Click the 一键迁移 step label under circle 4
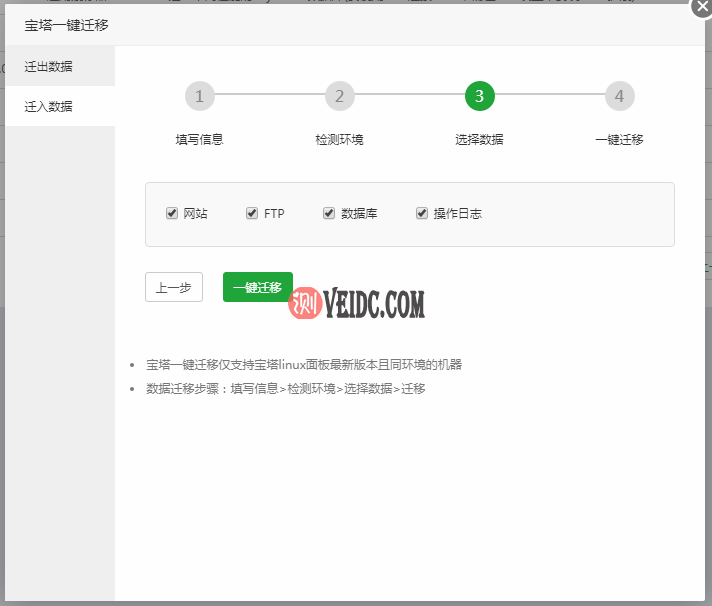The width and height of the screenshot is (712, 606). pos(619,139)
